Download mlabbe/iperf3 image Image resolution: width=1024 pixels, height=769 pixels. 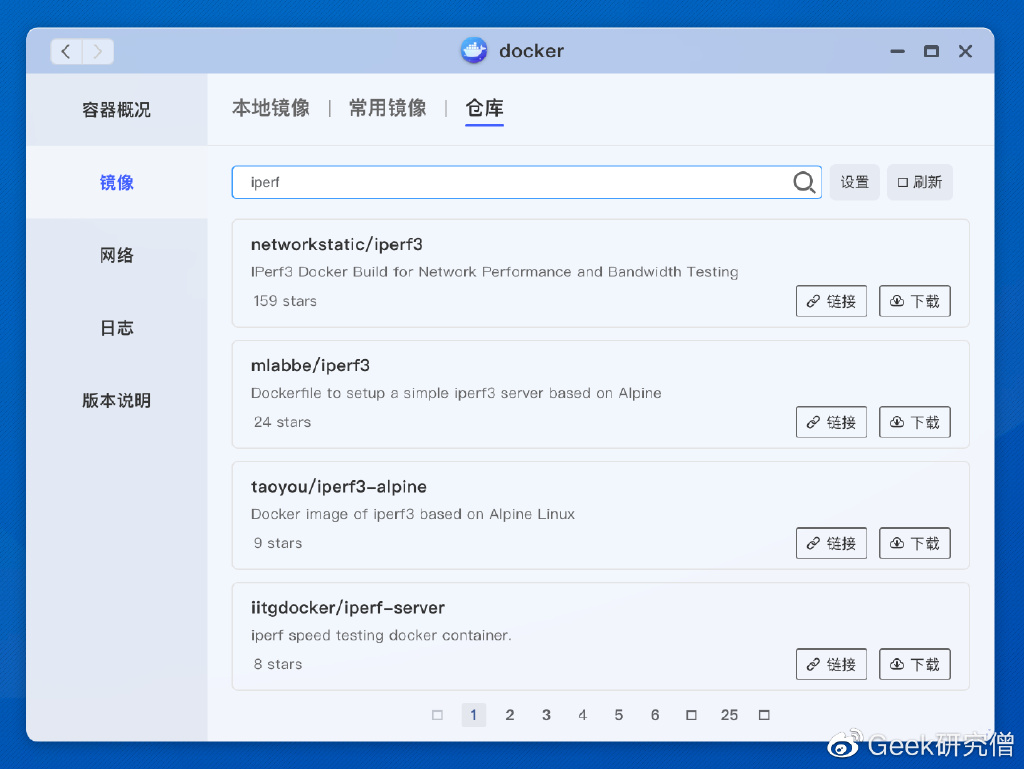[x=914, y=422]
